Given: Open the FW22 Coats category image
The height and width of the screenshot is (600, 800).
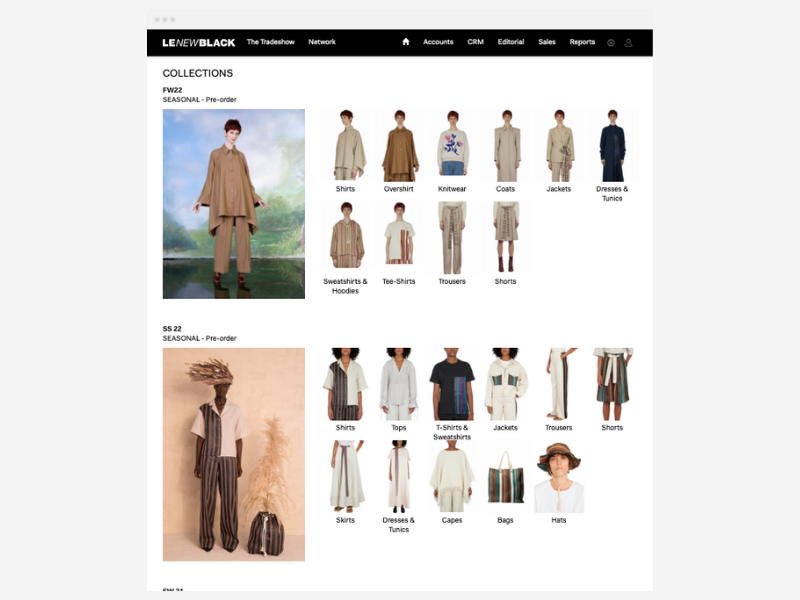Looking at the screenshot, I should [x=505, y=145].
